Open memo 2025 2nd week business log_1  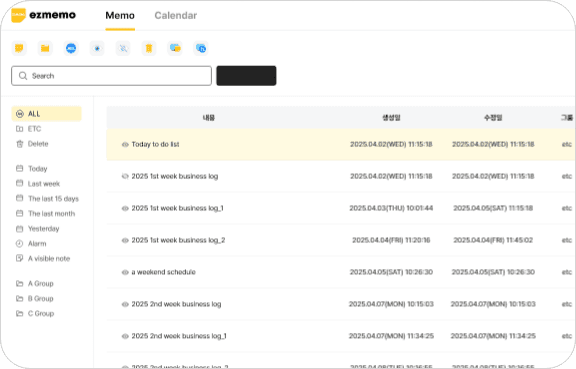pos(179,336)
